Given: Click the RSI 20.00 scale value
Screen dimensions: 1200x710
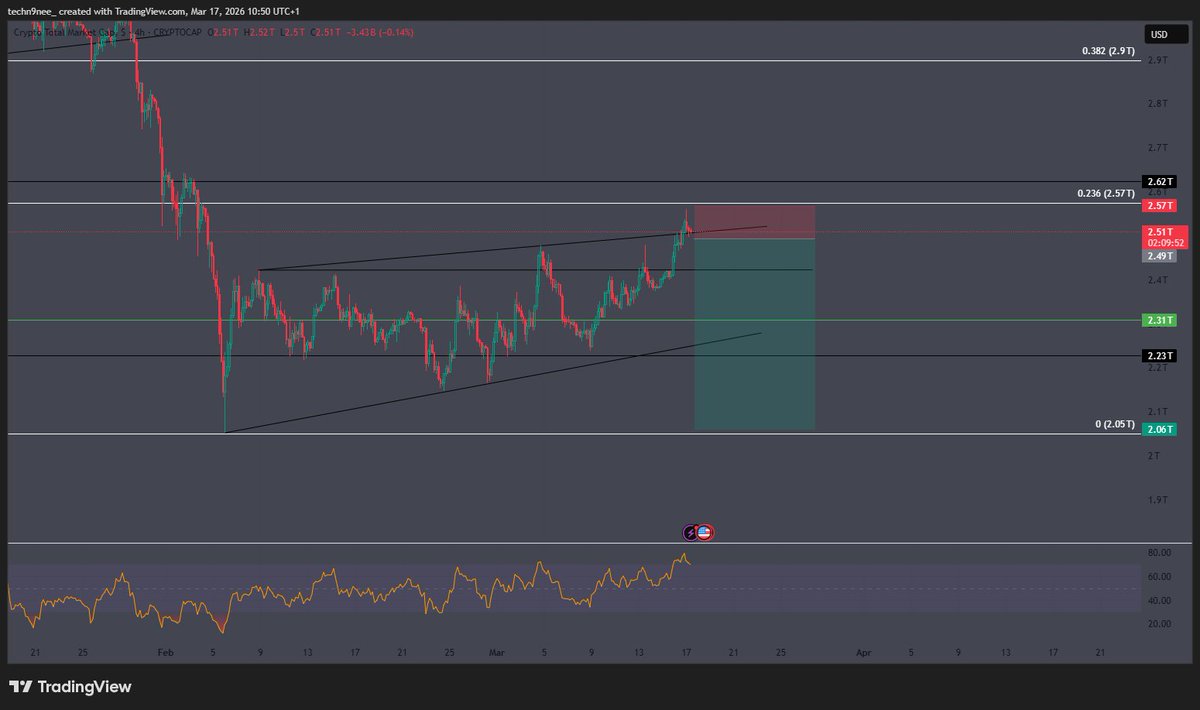Looking at the screenshot, I should (x=1159, y=623).
